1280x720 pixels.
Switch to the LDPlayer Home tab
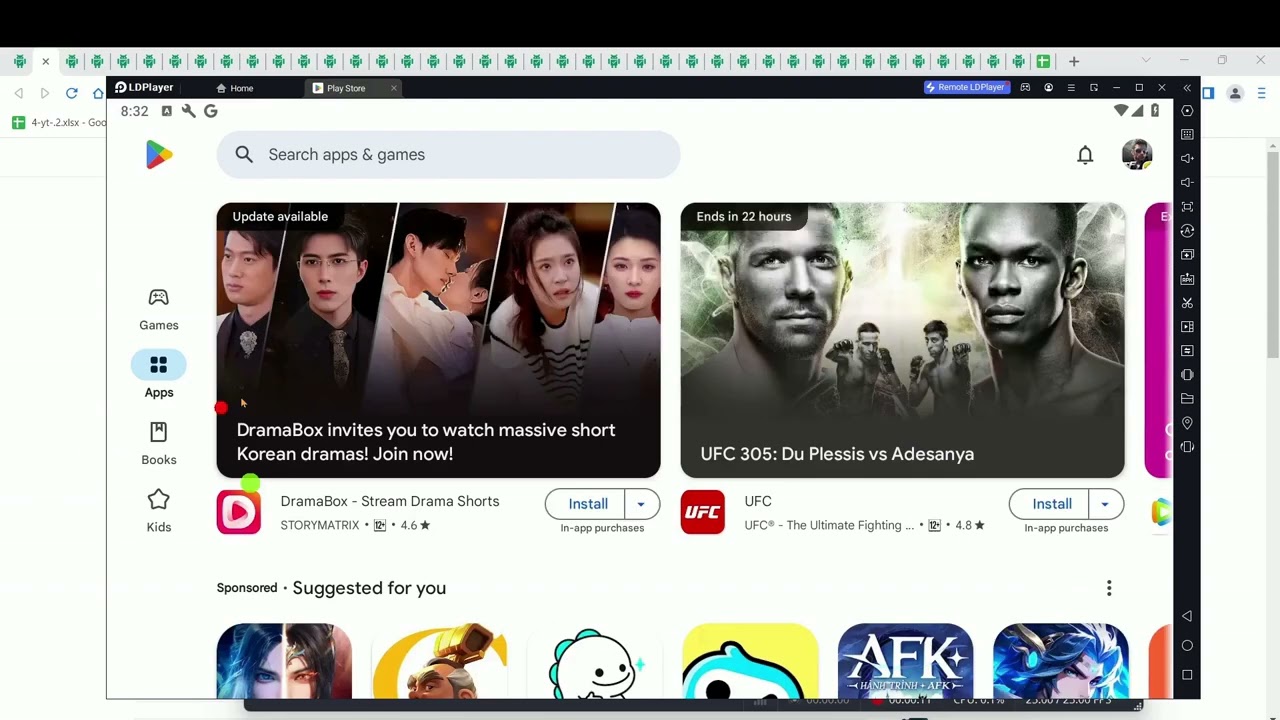[x=235, y=88]
